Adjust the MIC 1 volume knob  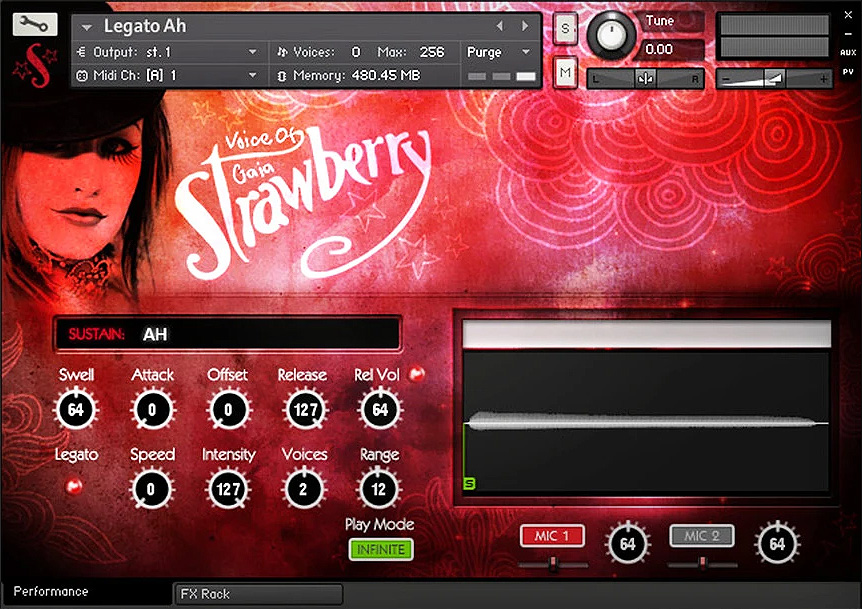[x=627, y=544]
